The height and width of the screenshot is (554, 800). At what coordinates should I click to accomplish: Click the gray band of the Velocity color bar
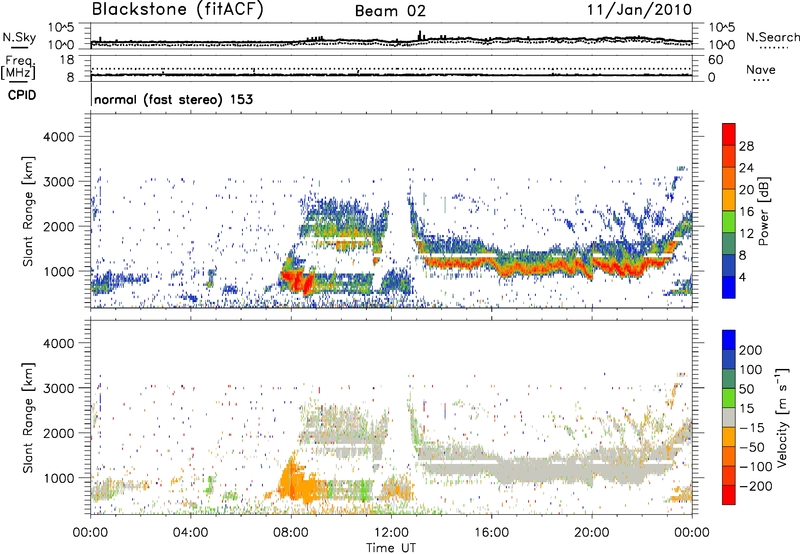(x=729, y=417)
